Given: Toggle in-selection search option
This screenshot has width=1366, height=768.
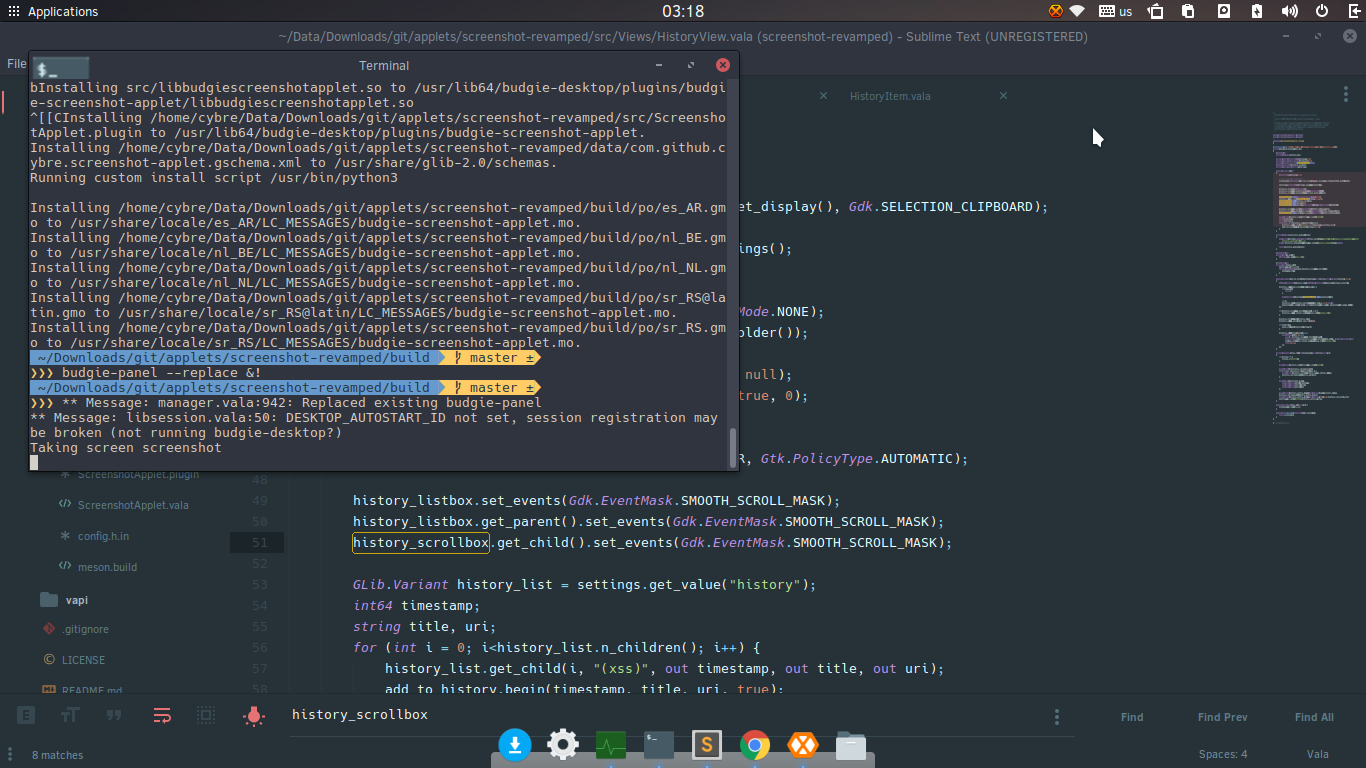Looking at the screenshot, I should pos(206,715).
